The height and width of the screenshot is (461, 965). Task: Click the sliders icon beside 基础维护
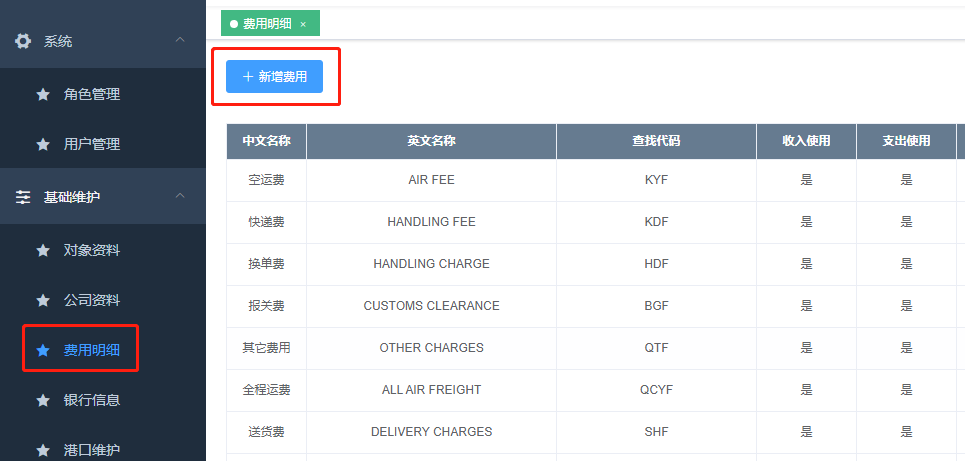coord(23,197)
